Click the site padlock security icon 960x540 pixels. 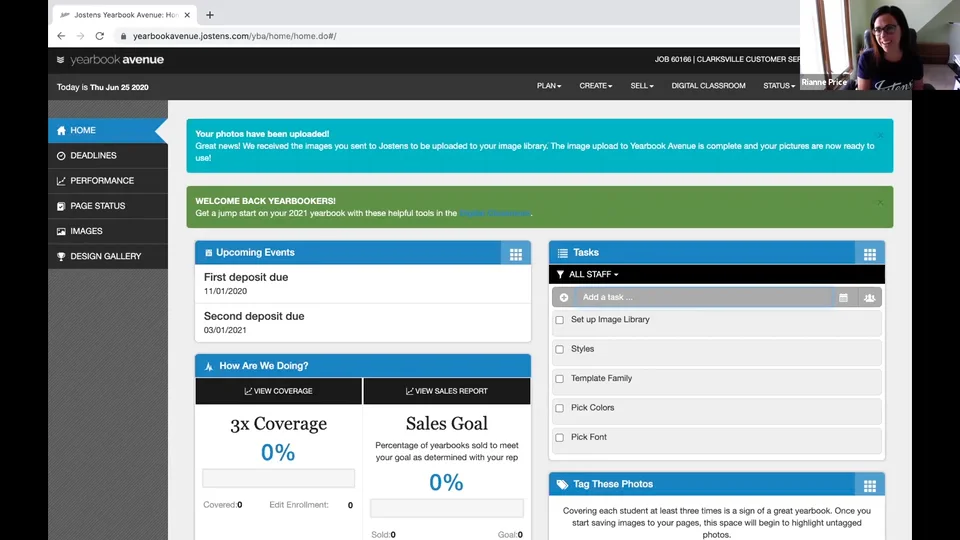(x=123, y=36)
